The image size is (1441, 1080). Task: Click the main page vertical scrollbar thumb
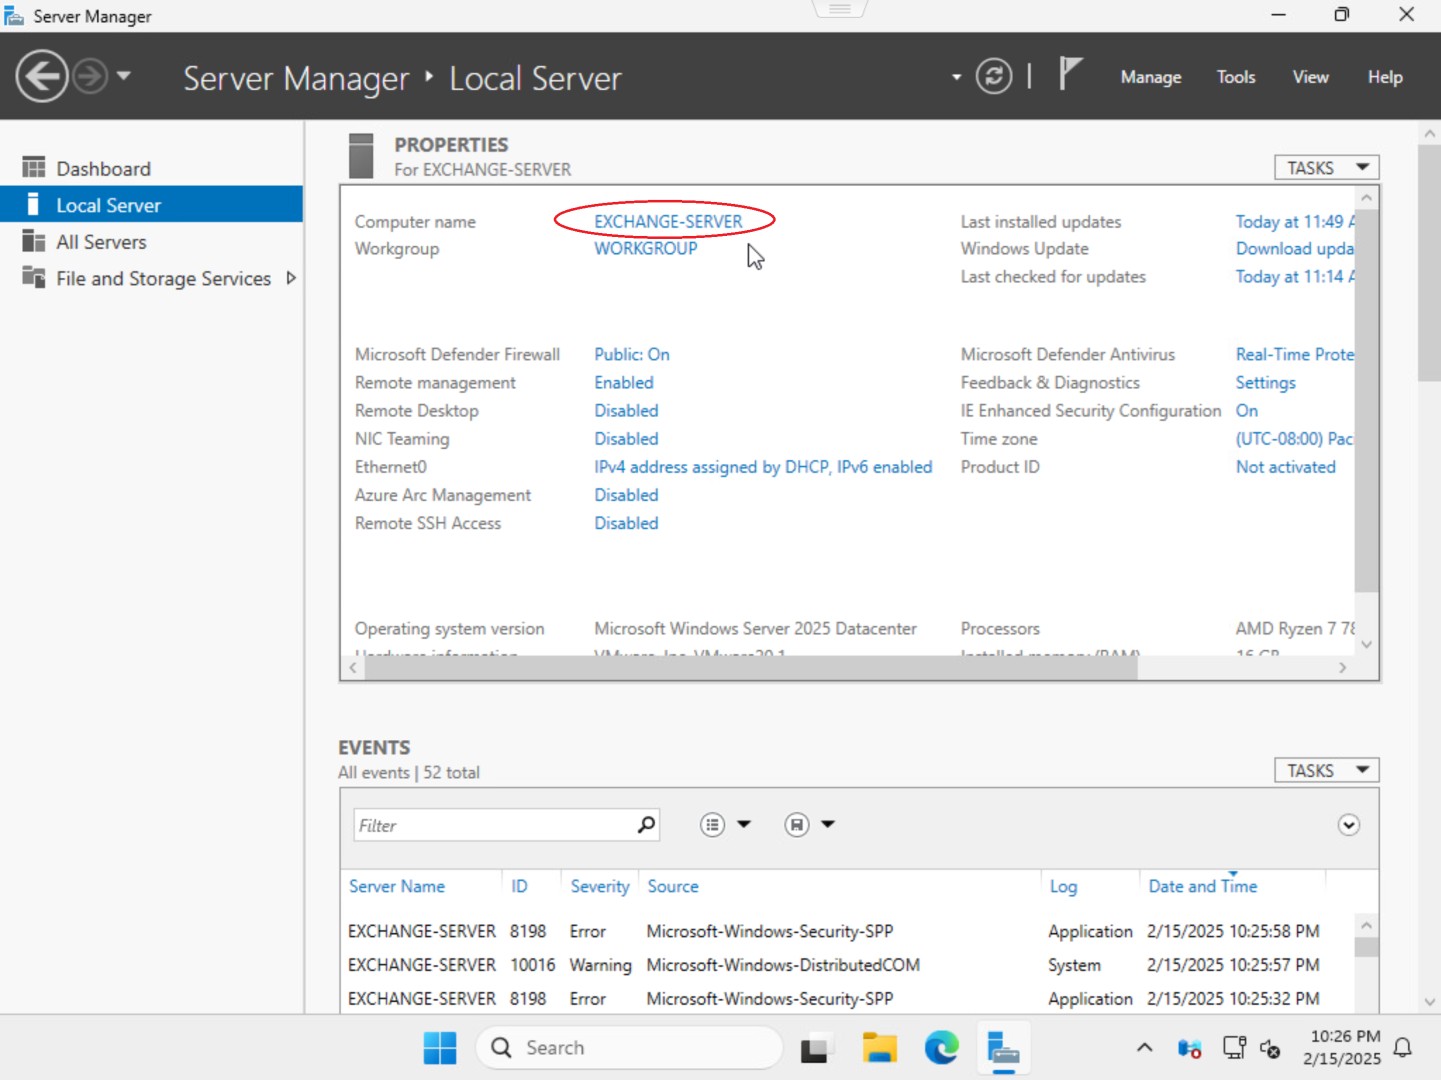point(1429,262)
